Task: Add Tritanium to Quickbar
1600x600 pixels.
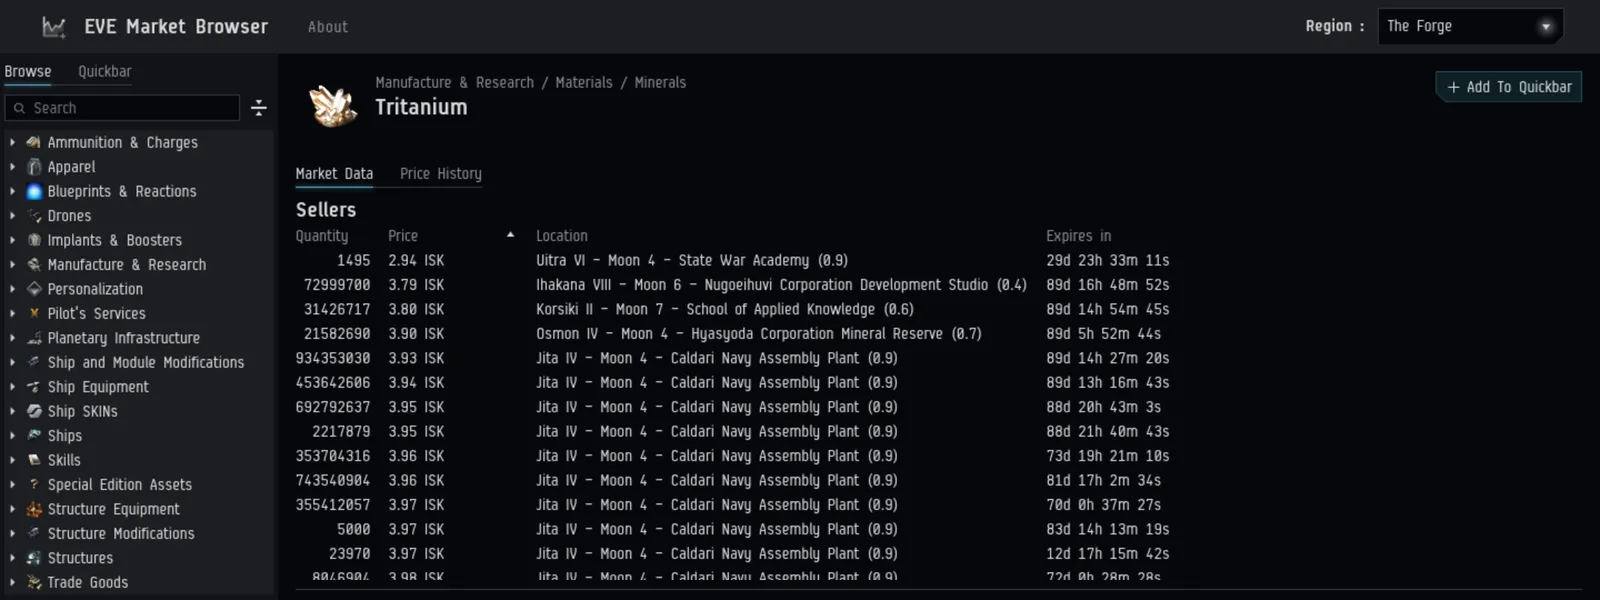Action: [1509, 87]
